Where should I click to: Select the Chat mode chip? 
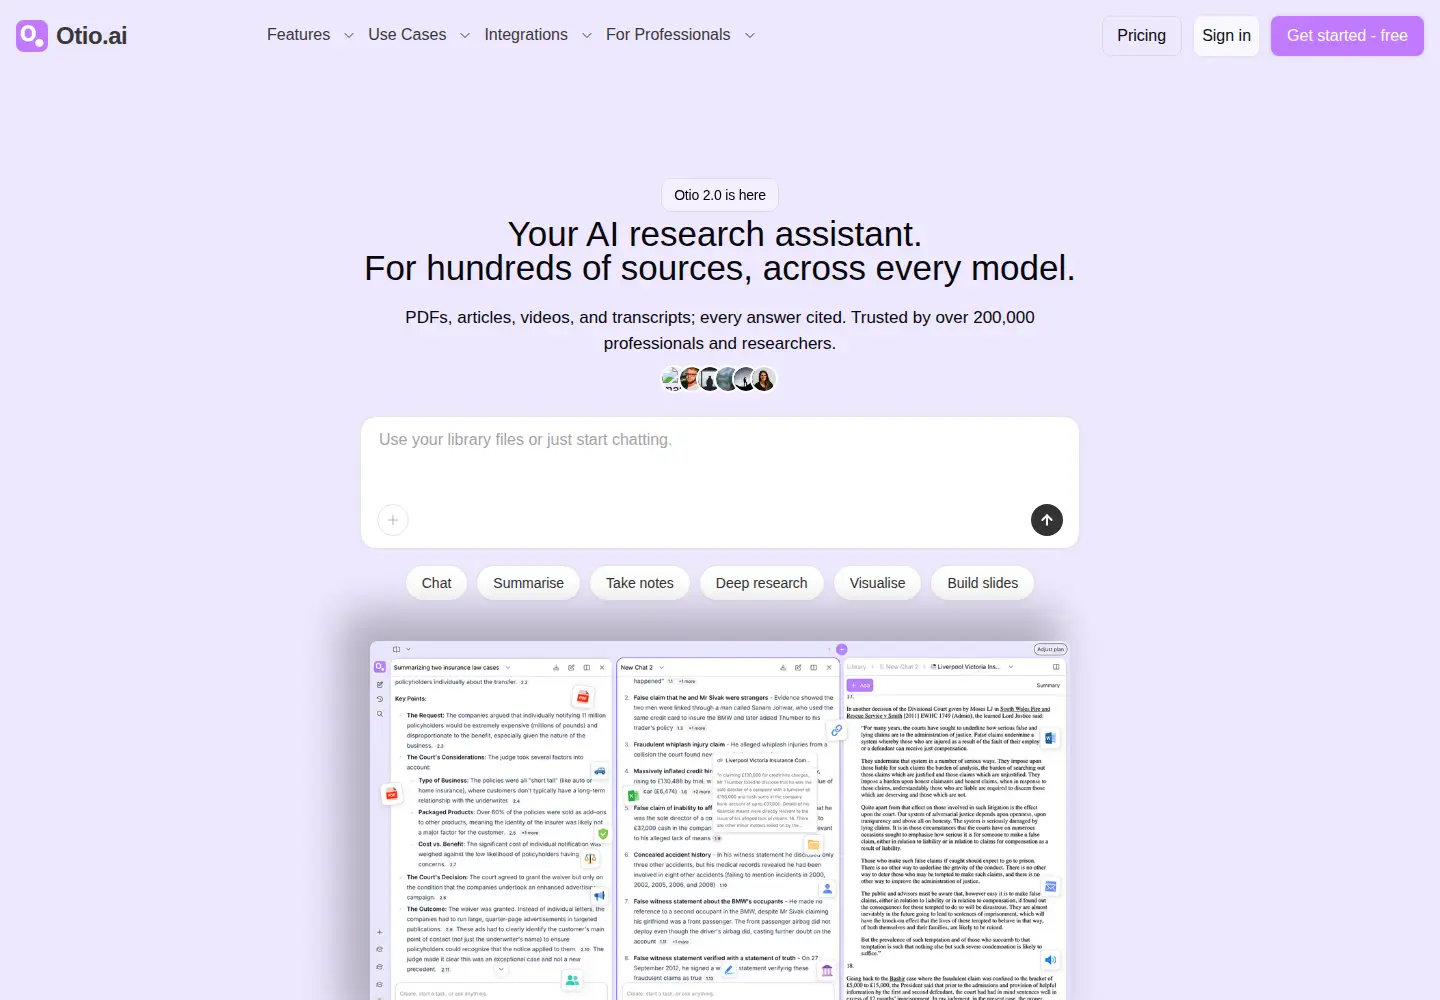(x=436, y=583)
